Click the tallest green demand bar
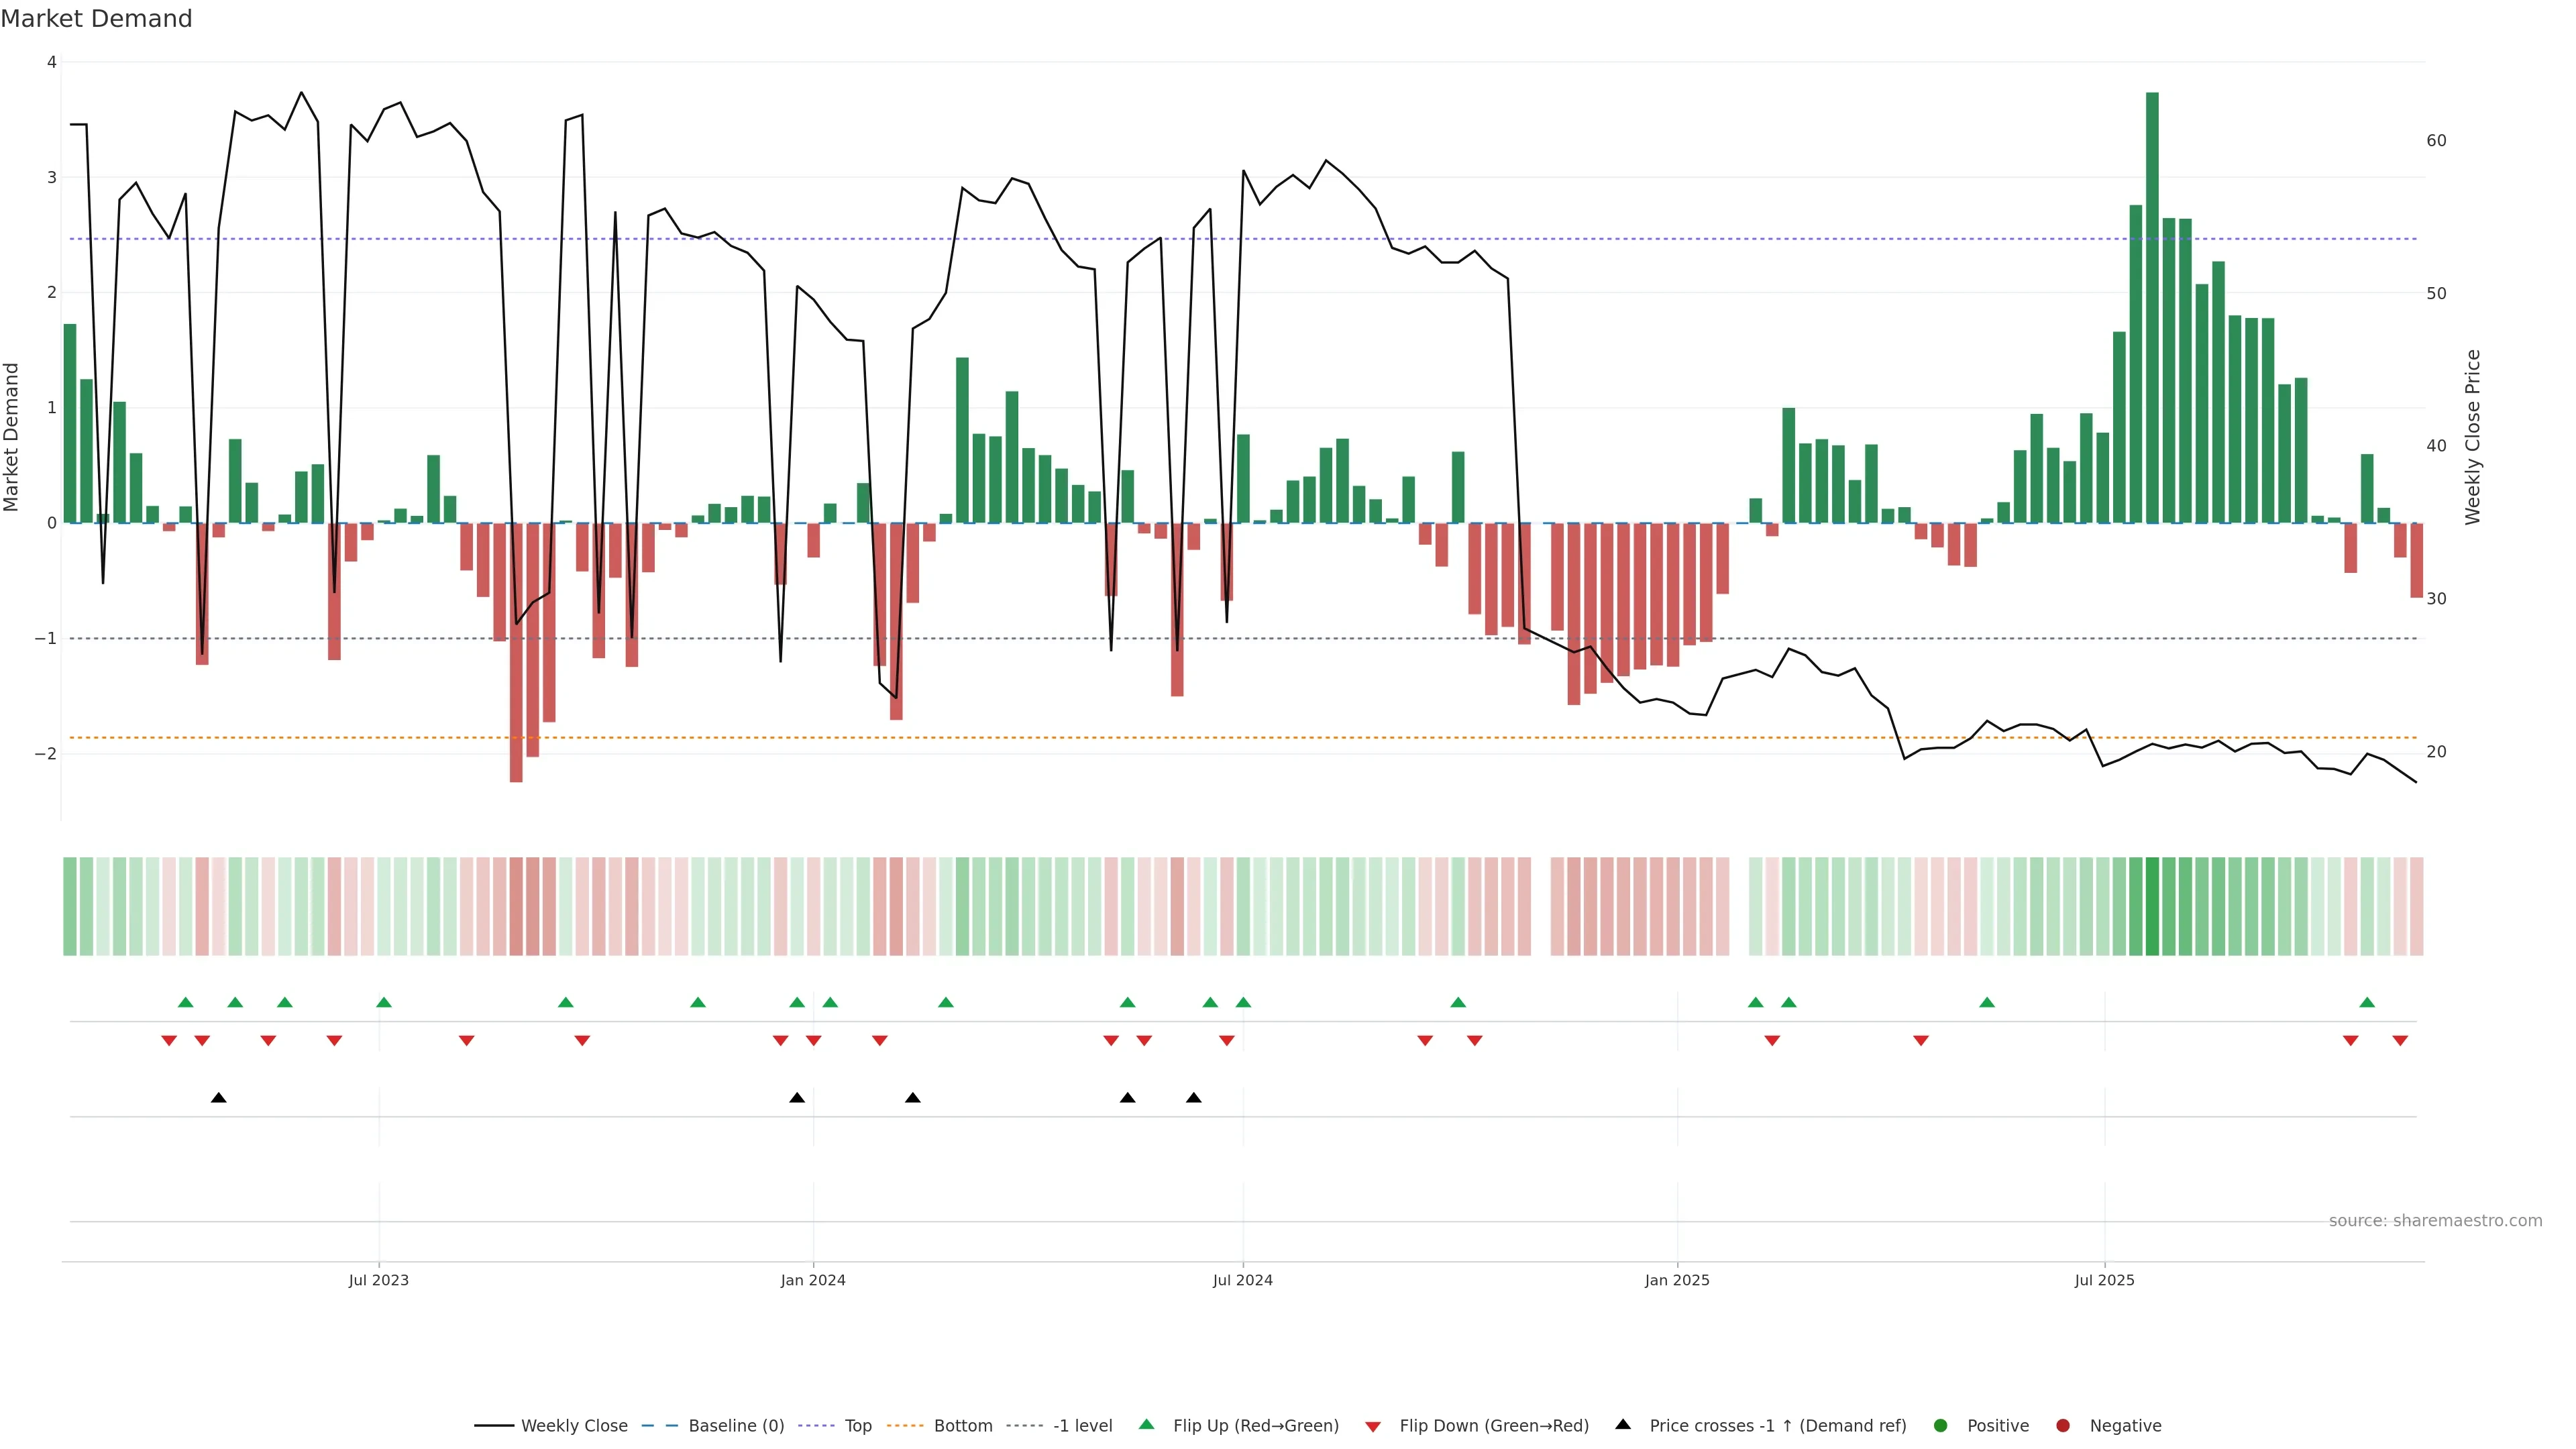This screenshot has height=1449, width=2576. click(x=2152, y=300)
